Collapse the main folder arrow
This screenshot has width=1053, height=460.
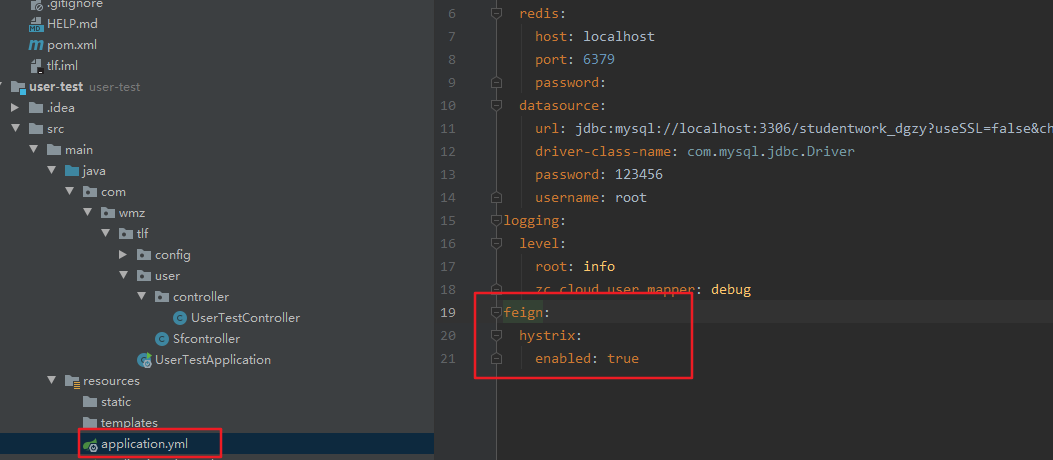[33, 150]
